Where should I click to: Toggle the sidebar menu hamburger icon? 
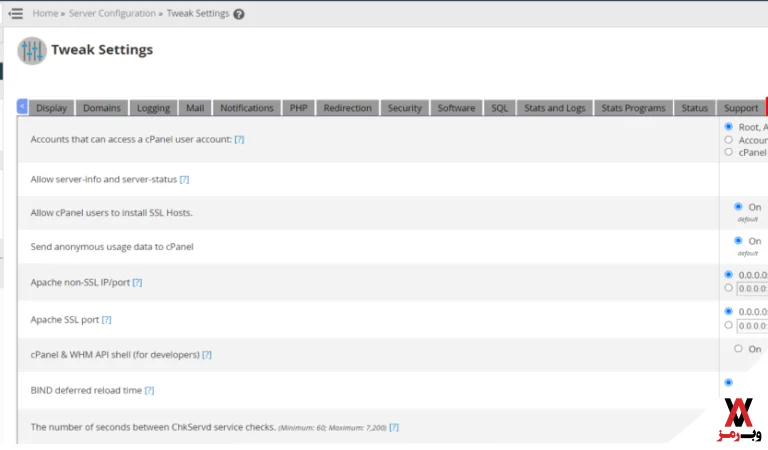[x=16, y=13]
